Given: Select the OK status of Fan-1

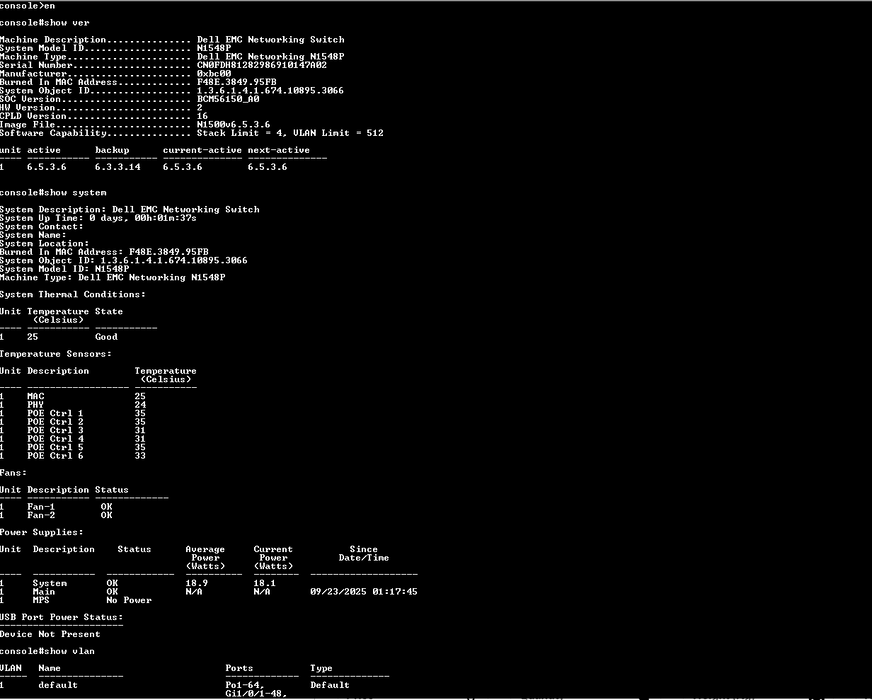Looking at the screenshot, I should click(x=106, y=507).
